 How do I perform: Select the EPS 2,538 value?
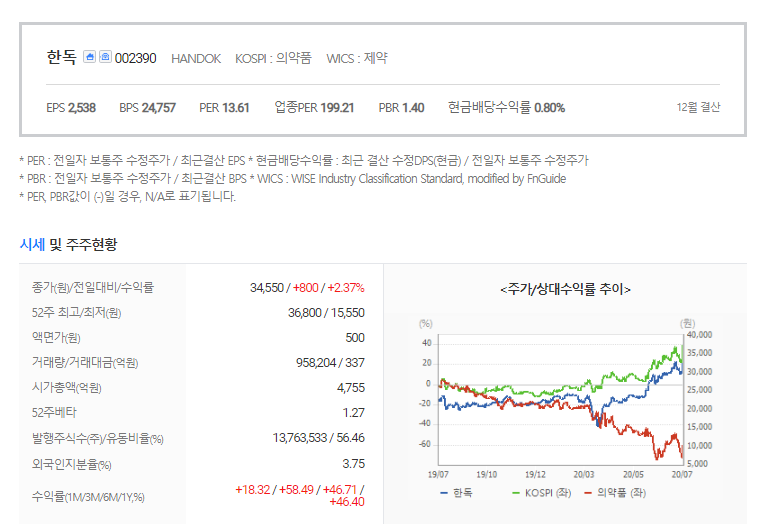point(71,108)
